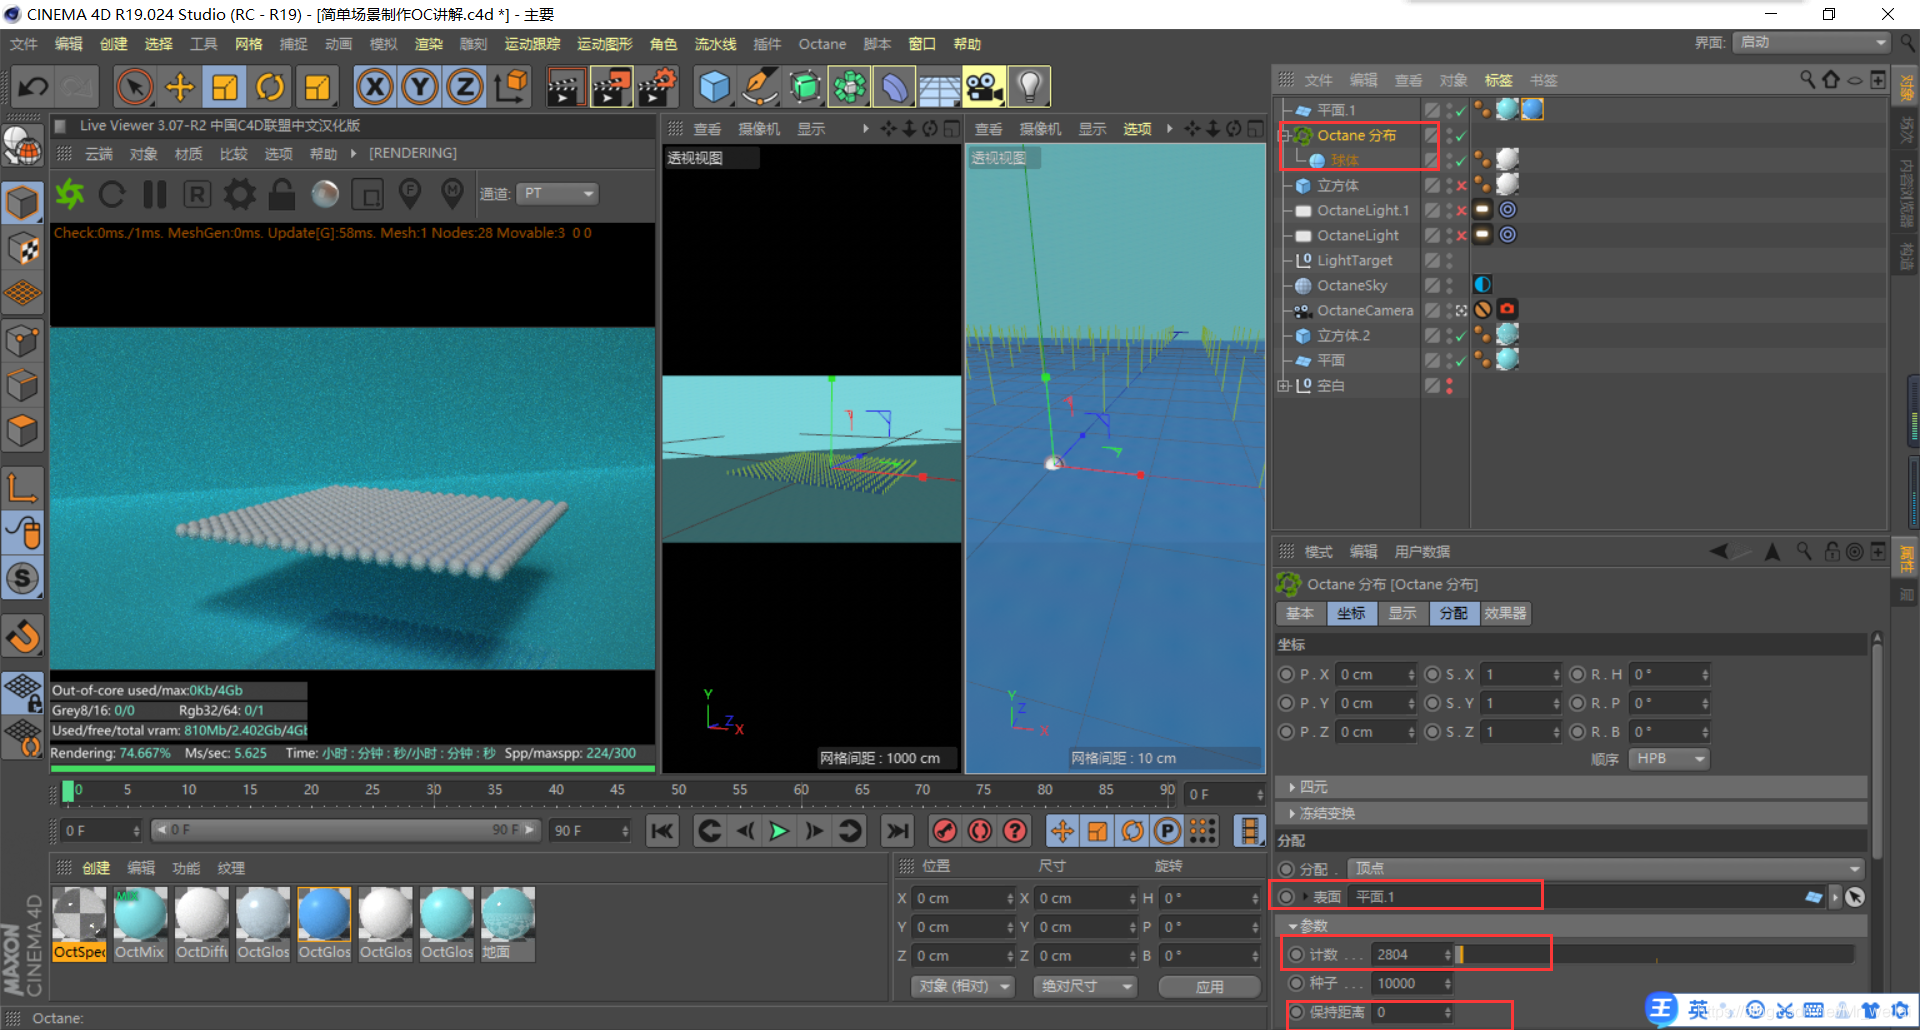Viewport: 1920px width, 1030px height.
Task: Open channel PT dropdown
Action: tap(557, 194)
